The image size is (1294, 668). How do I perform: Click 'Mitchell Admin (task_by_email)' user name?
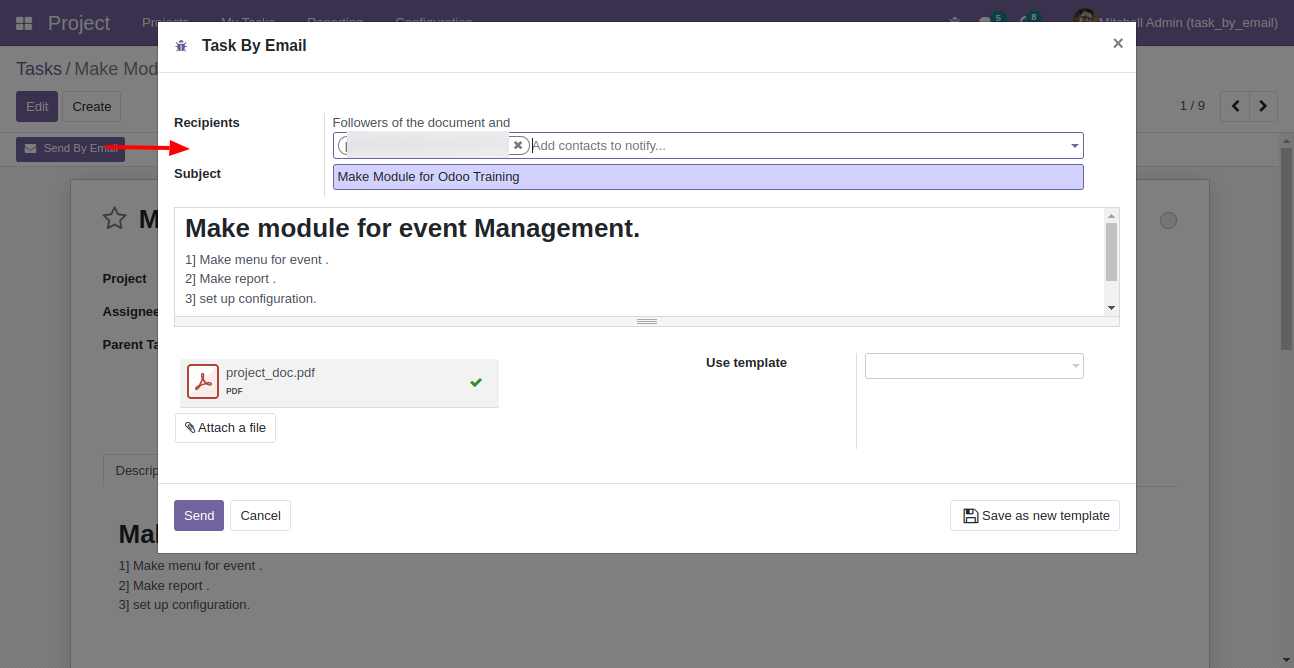pyautogui.click(x=1188, y=23)
